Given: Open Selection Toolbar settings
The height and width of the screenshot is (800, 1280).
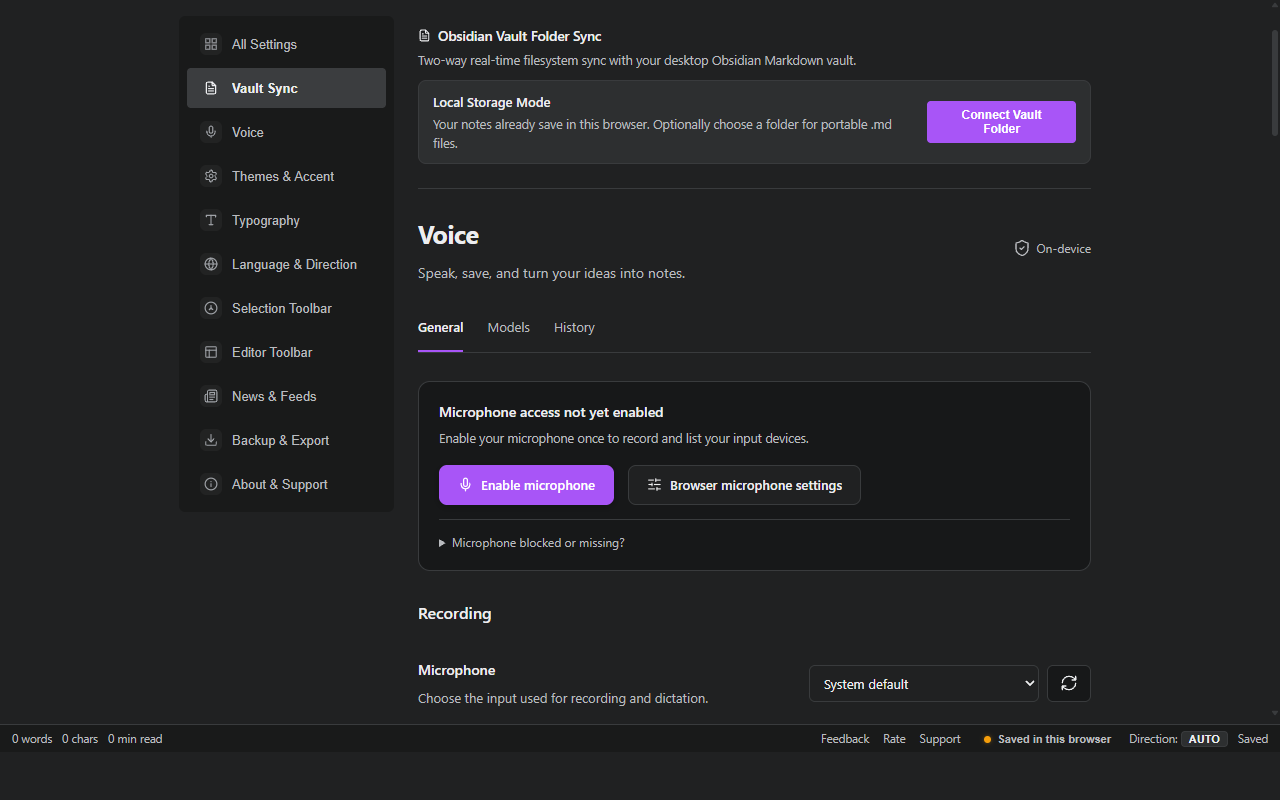Looking at the screenshot, I should [286, 308].
